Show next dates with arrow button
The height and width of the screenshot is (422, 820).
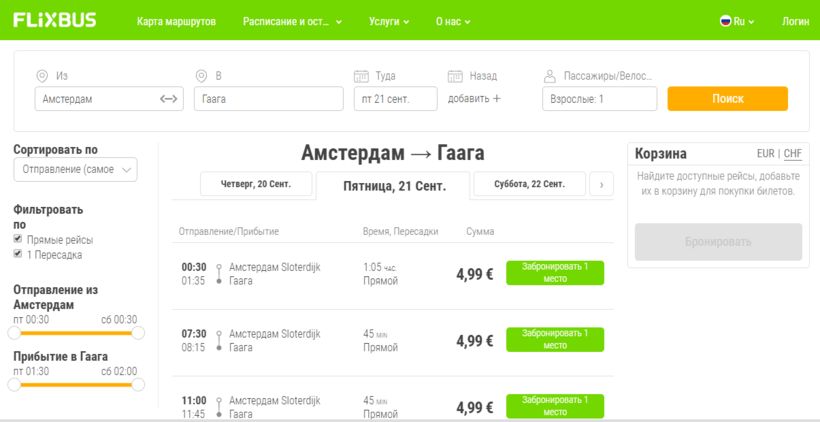[601, 184]
